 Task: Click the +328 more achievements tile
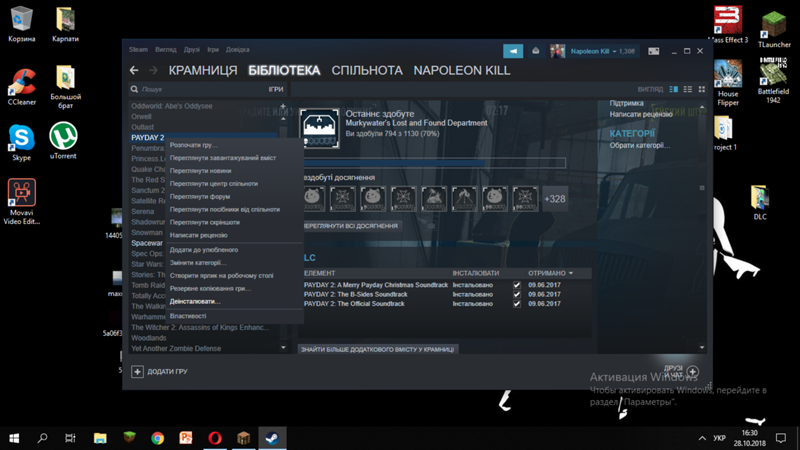(x=555, y=199)
